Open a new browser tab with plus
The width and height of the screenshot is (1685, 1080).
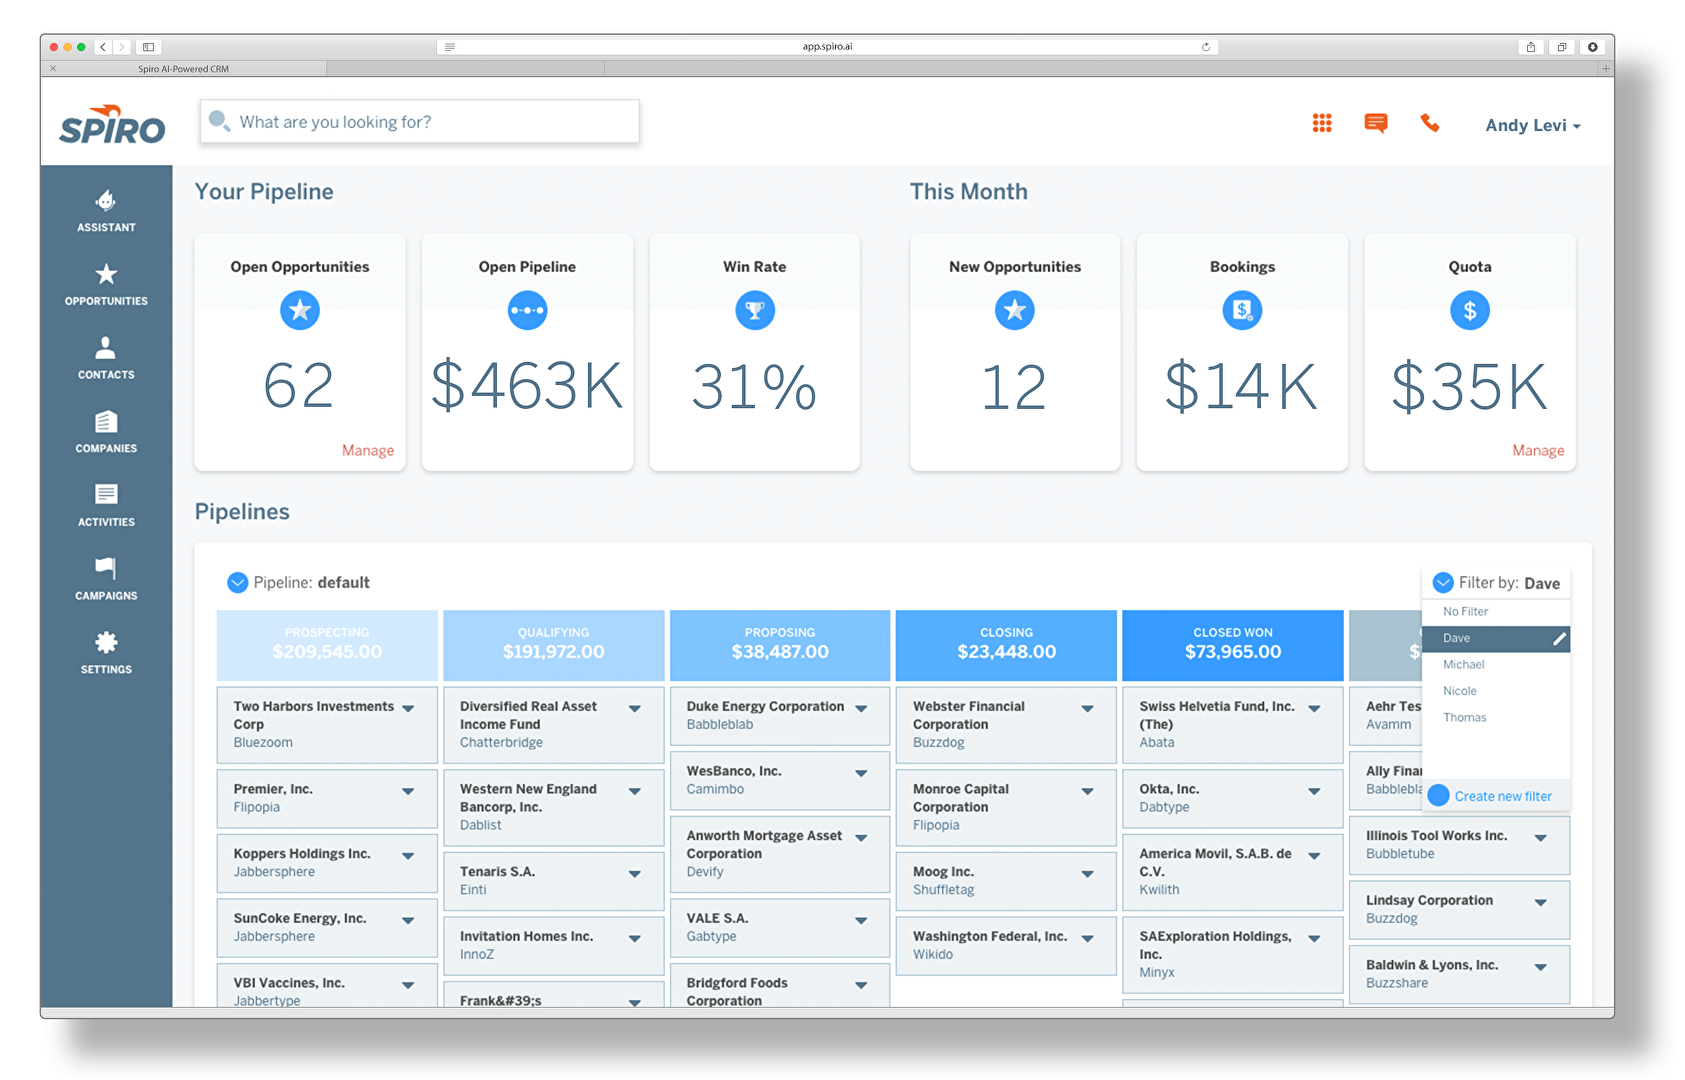(x=1606, y=69)
